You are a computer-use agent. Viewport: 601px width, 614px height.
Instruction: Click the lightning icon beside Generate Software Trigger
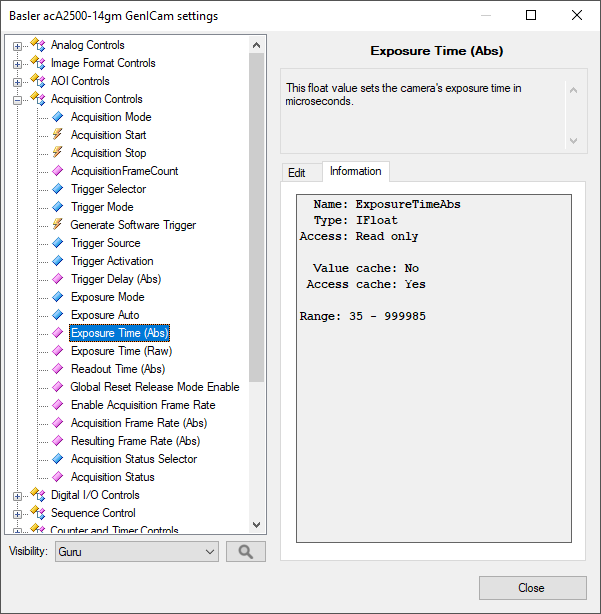58,225
